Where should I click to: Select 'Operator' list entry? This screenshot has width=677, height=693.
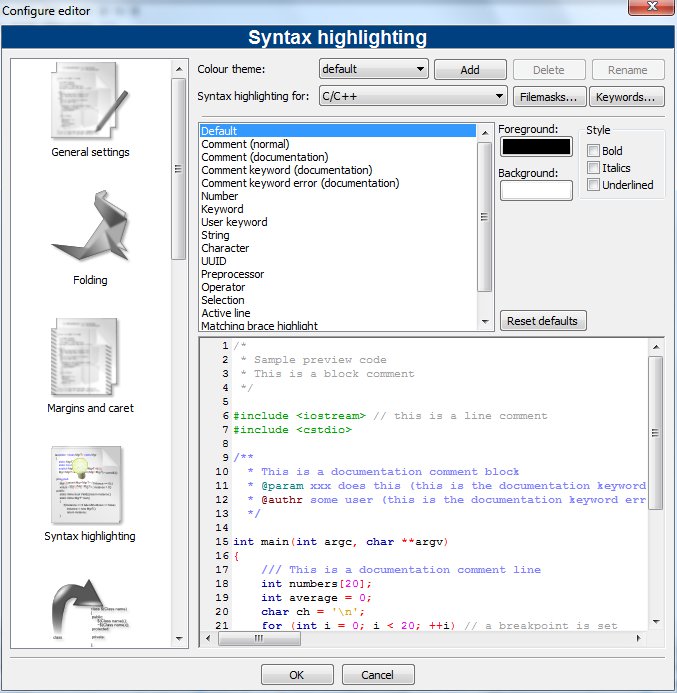(338, 287)
